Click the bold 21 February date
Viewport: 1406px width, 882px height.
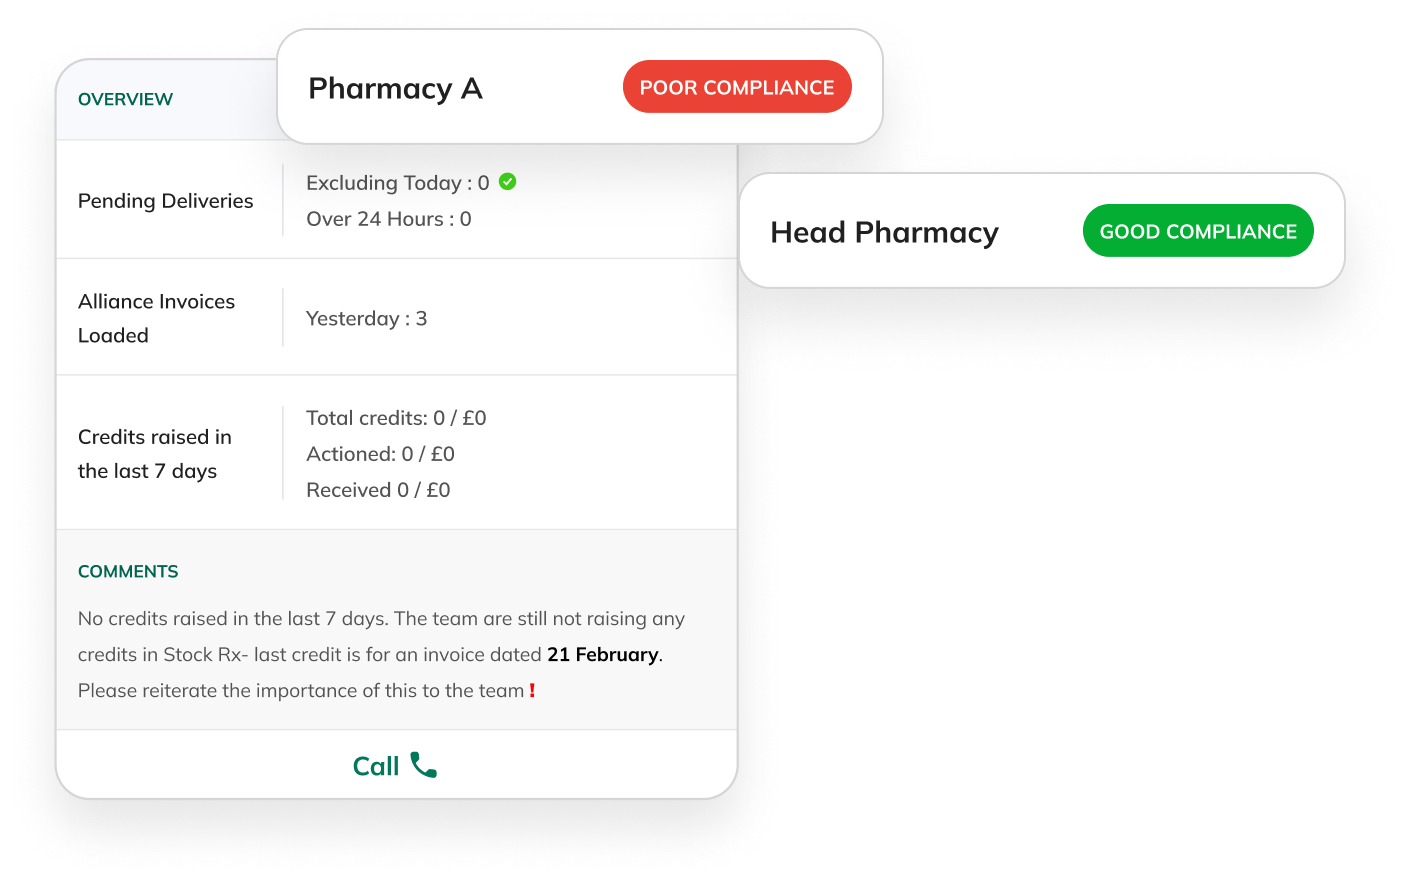tap(602, 654)
